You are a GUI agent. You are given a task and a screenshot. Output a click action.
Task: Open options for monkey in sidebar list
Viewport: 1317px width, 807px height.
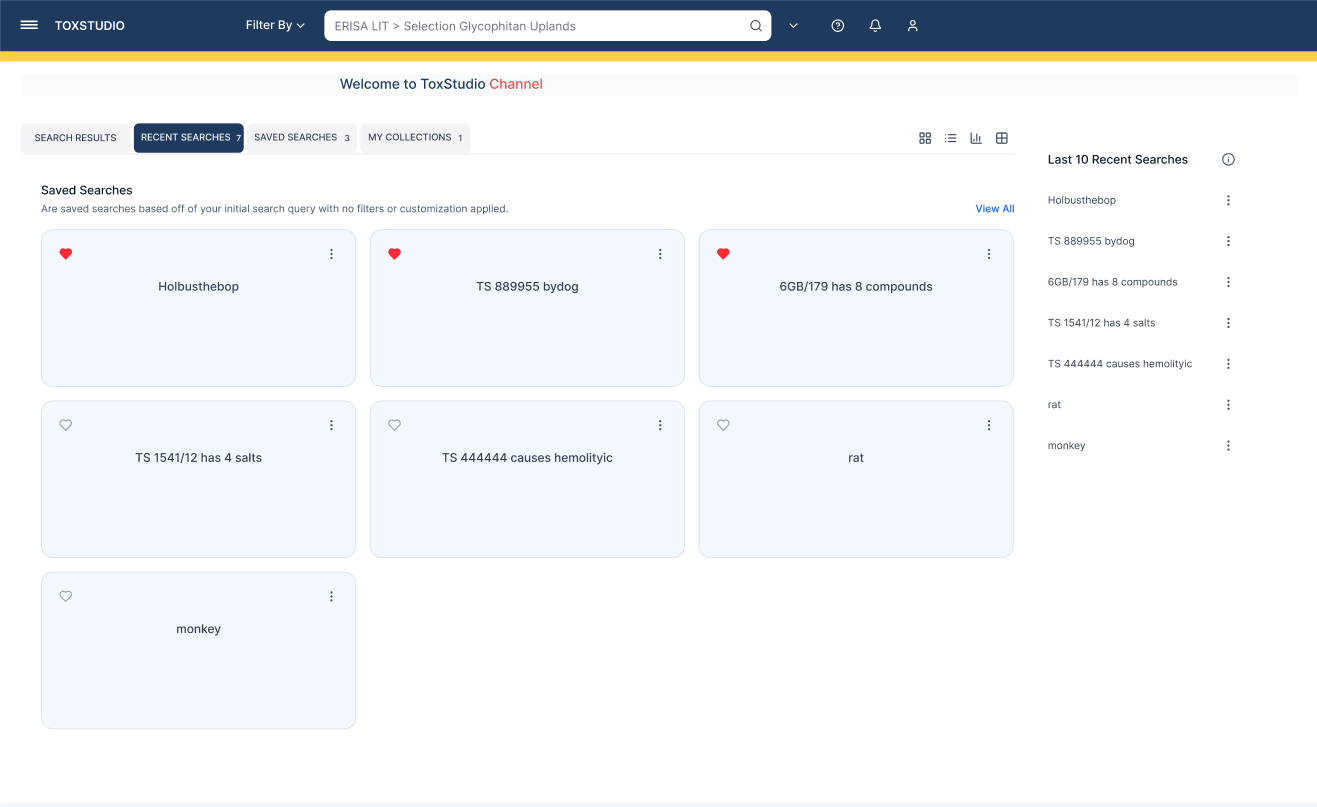point(1229,446)
